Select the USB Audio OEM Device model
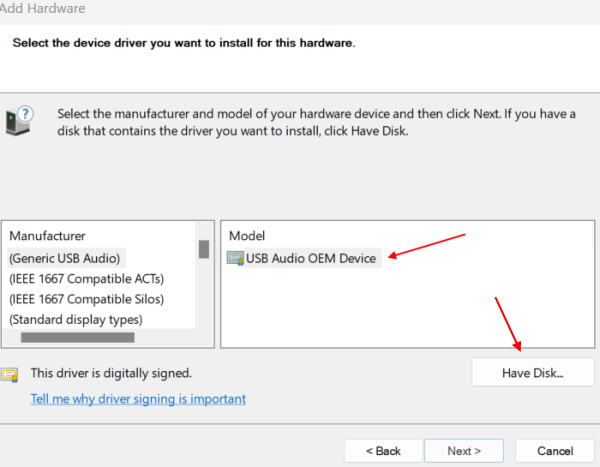Viewport: 600px width, 467px height. pyautogui.click(x=311, y=258)
